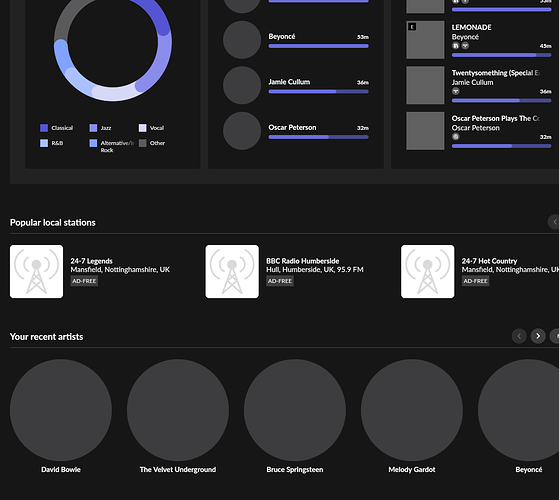Open Beyoncé portrait in recent artists
Screen dimensions: 559x500
tap(518, 410)
